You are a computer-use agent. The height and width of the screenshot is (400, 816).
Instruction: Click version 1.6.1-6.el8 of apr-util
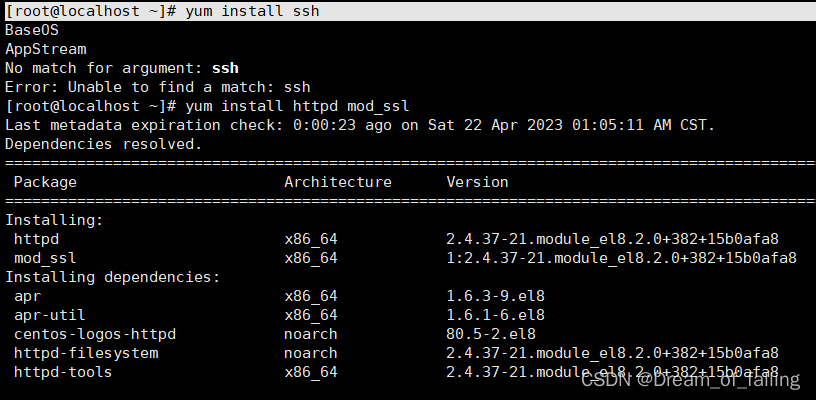pos(495,315)
